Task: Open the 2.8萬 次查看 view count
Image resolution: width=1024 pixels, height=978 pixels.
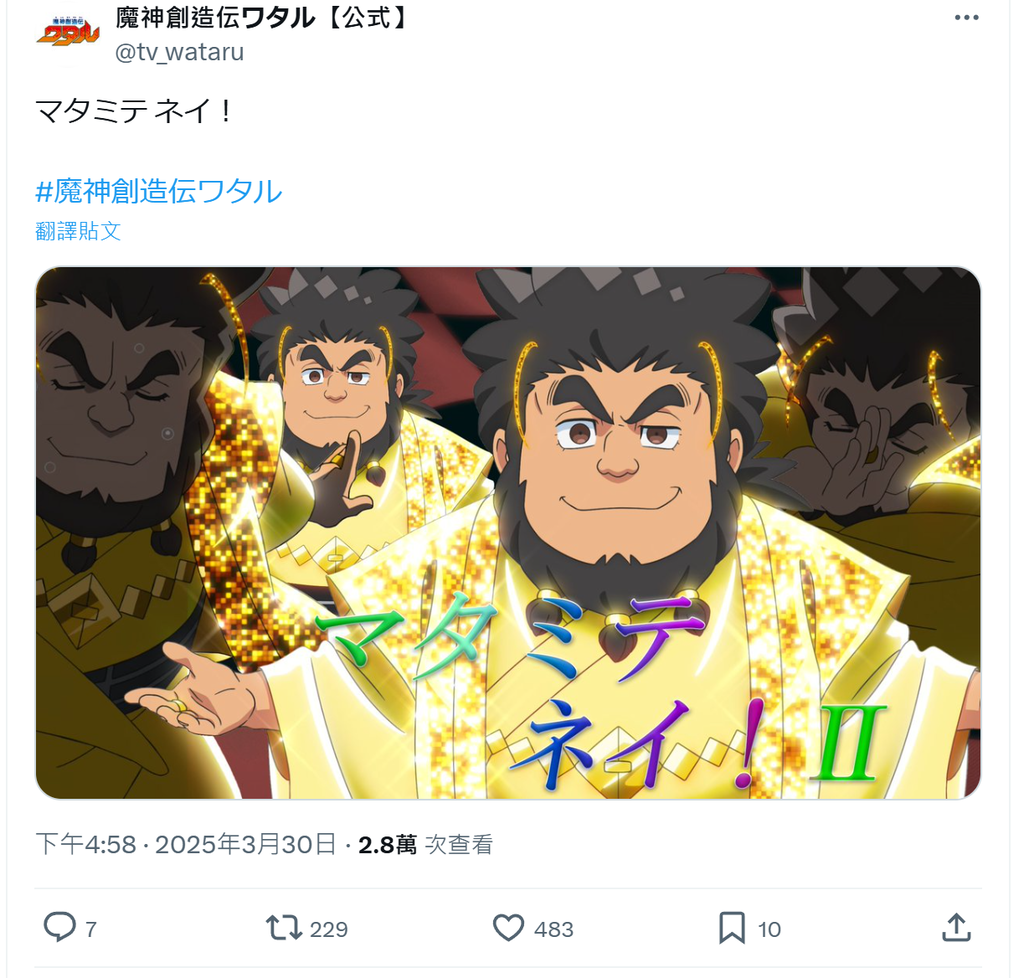Action: [x=426, y=844]
